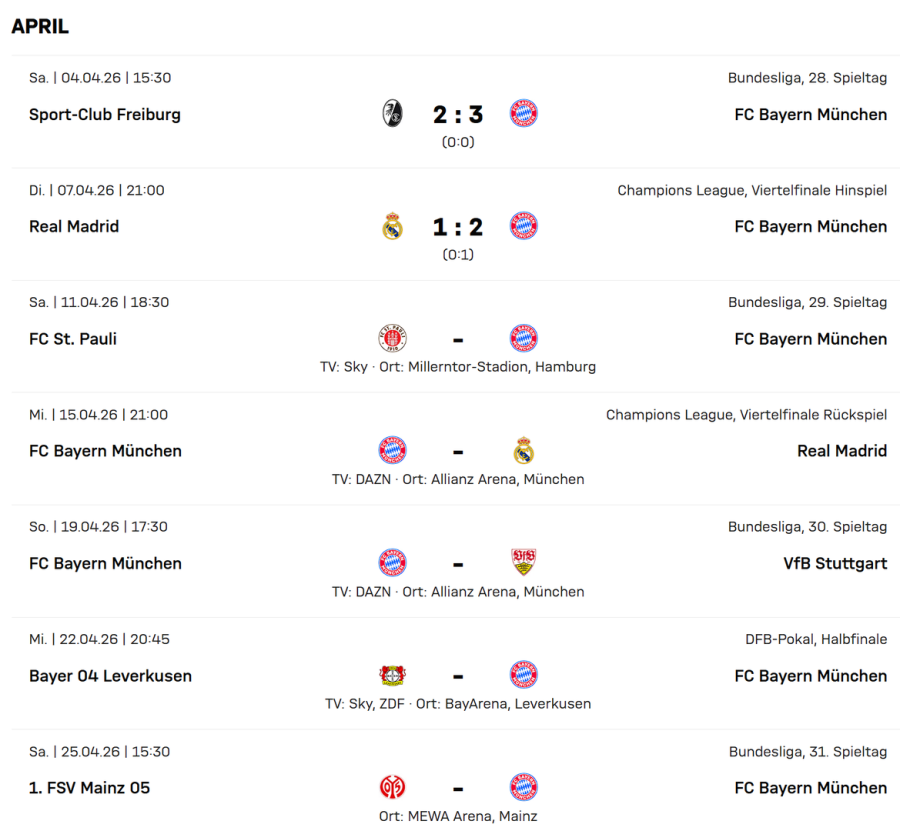Select the FC St. Pauli crest

tap(392, 338)
